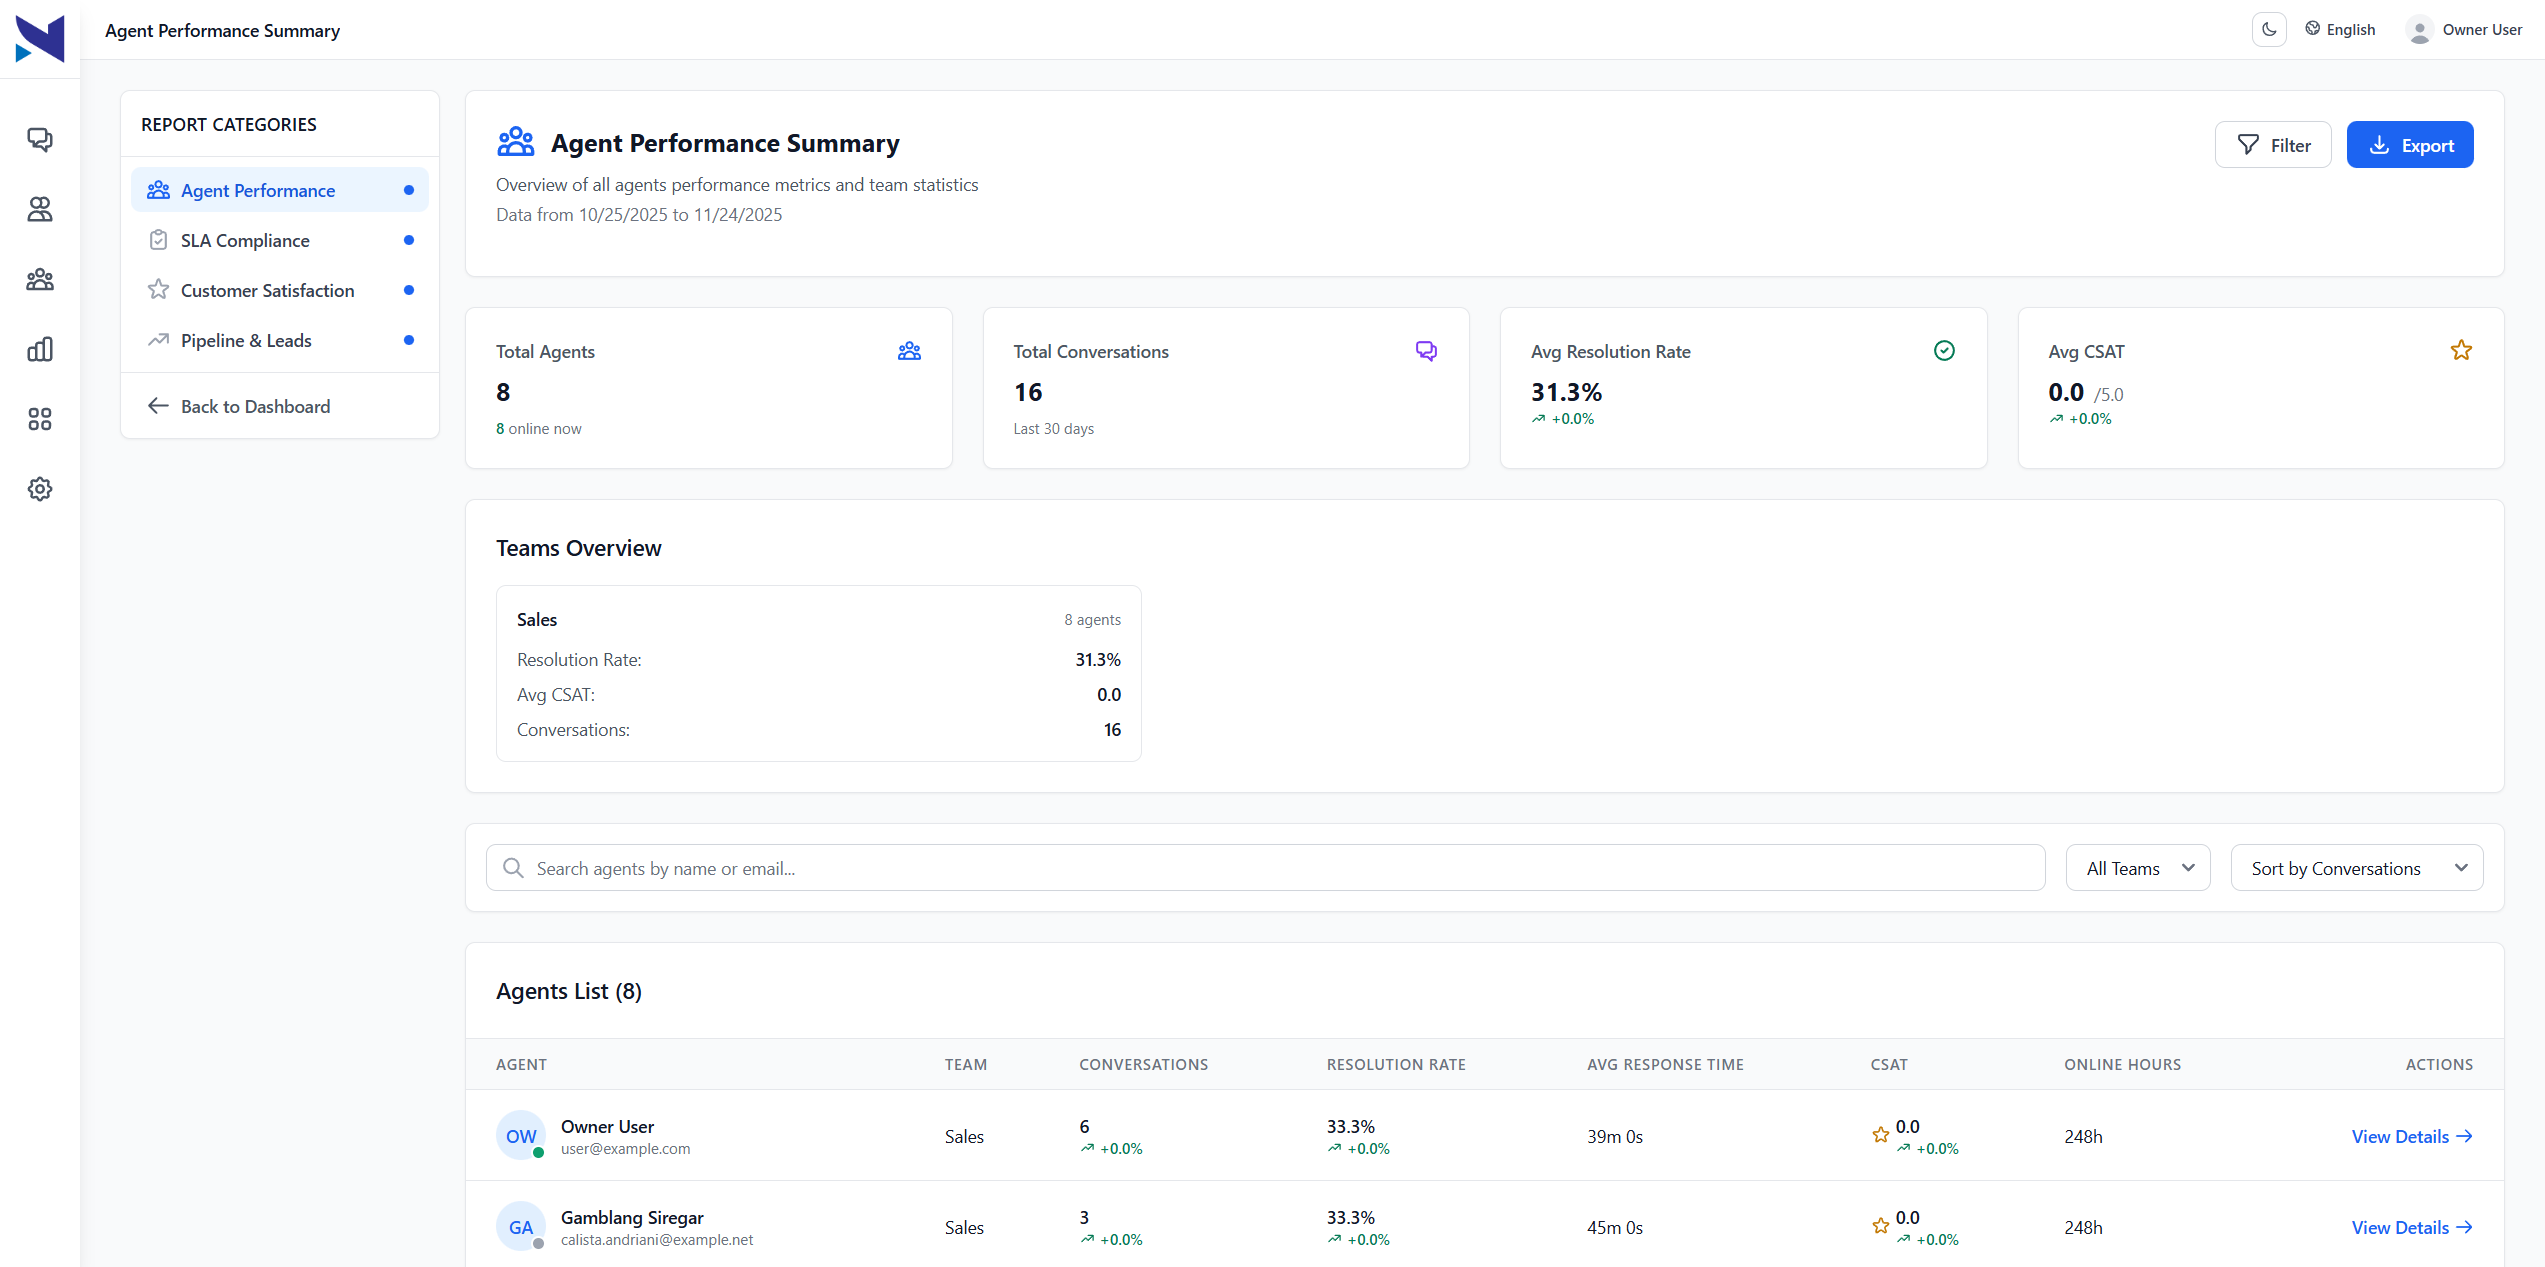Click the CSAT star in Owner User row

pyautogui.click(x=1880, y=1135)
